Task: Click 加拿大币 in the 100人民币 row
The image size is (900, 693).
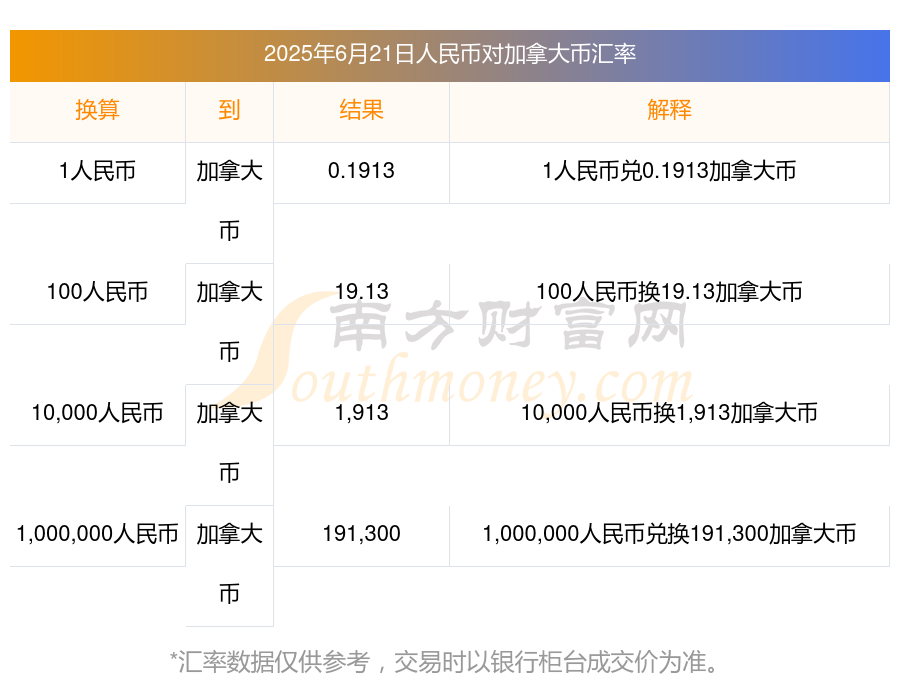Action: tap(229, 322)
